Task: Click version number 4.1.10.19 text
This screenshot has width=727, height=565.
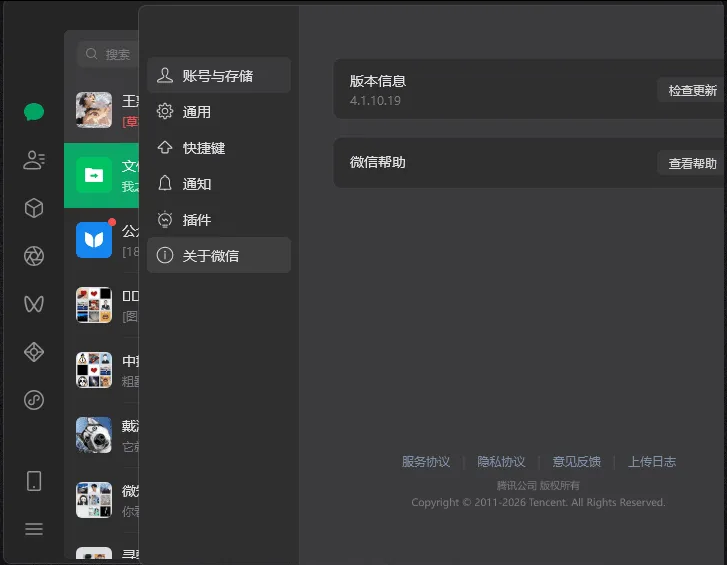Action: point(375,101)
